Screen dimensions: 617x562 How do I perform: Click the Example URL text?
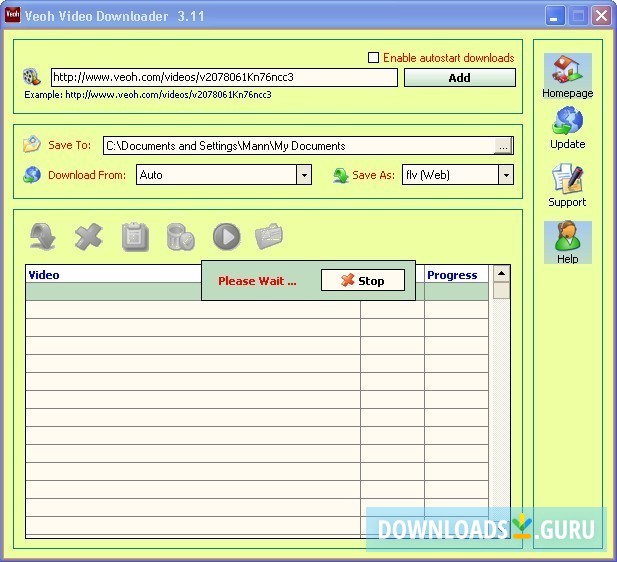coord(148,95)
